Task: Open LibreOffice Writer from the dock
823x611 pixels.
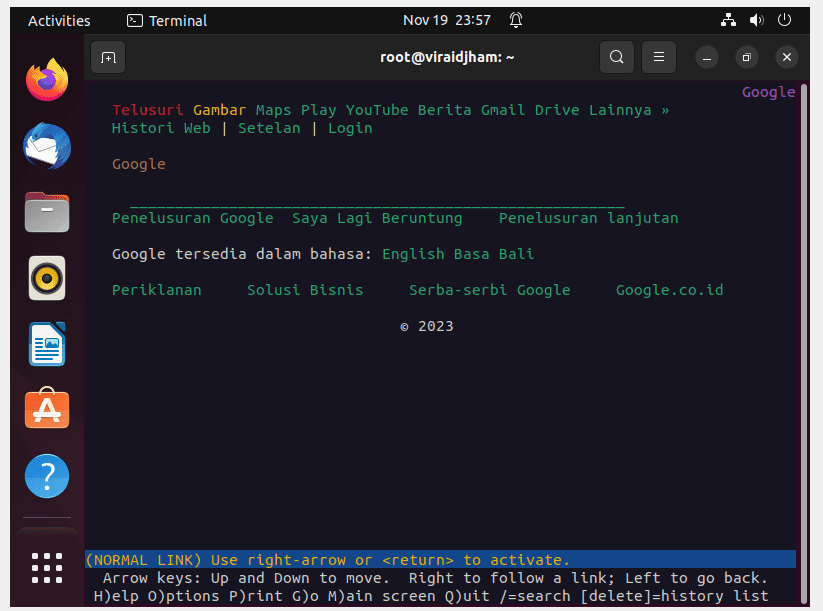Action: click(47, 344)
